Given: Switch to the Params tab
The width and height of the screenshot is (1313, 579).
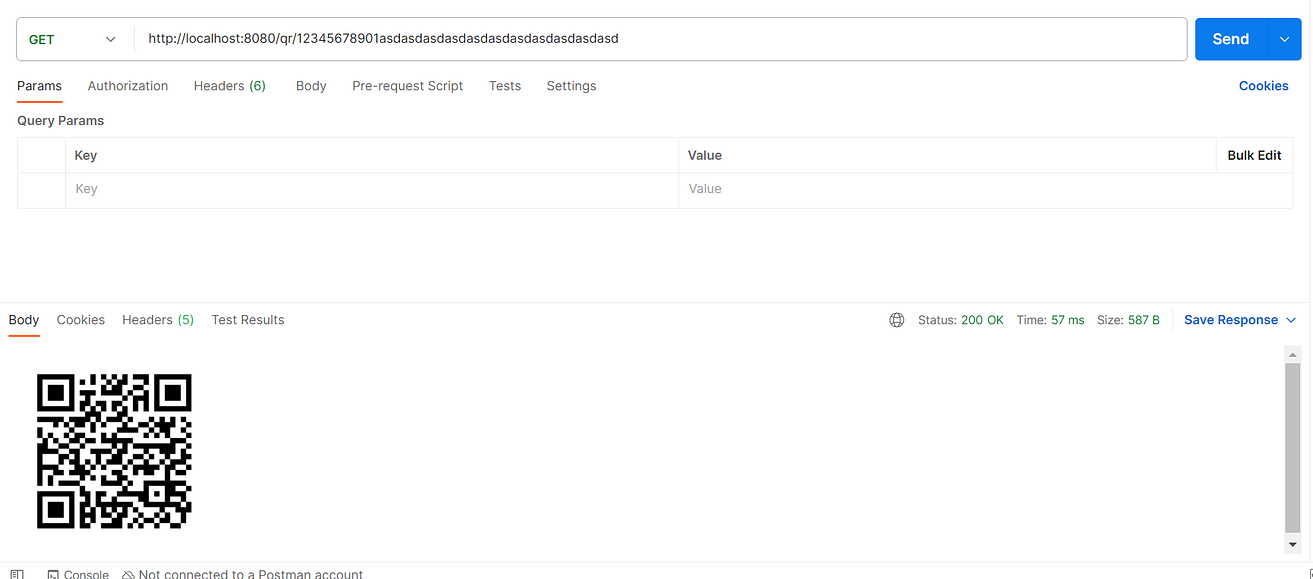Looking at the screenshot, I should (39, 86).
